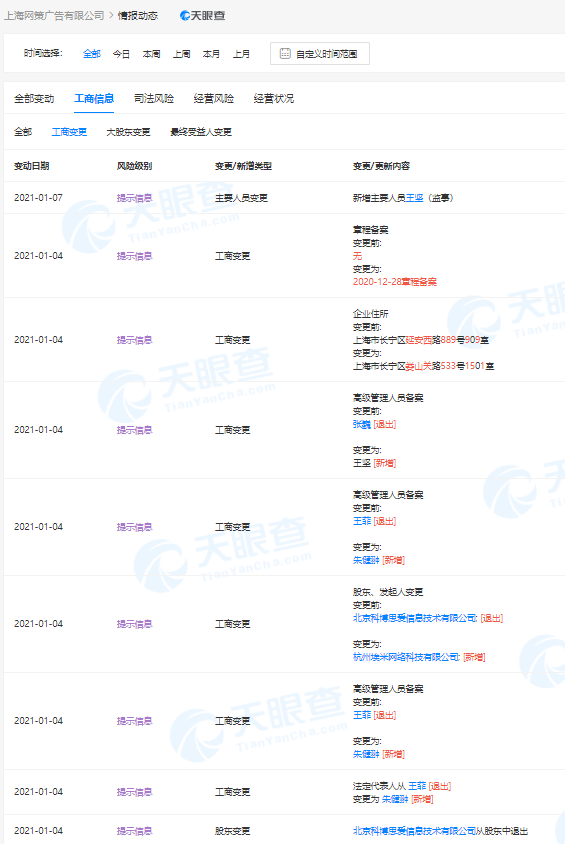Open the custom date range calendar picker
Image resolution: width=565 pixels, height=844 pixels.
click(320, 54)
